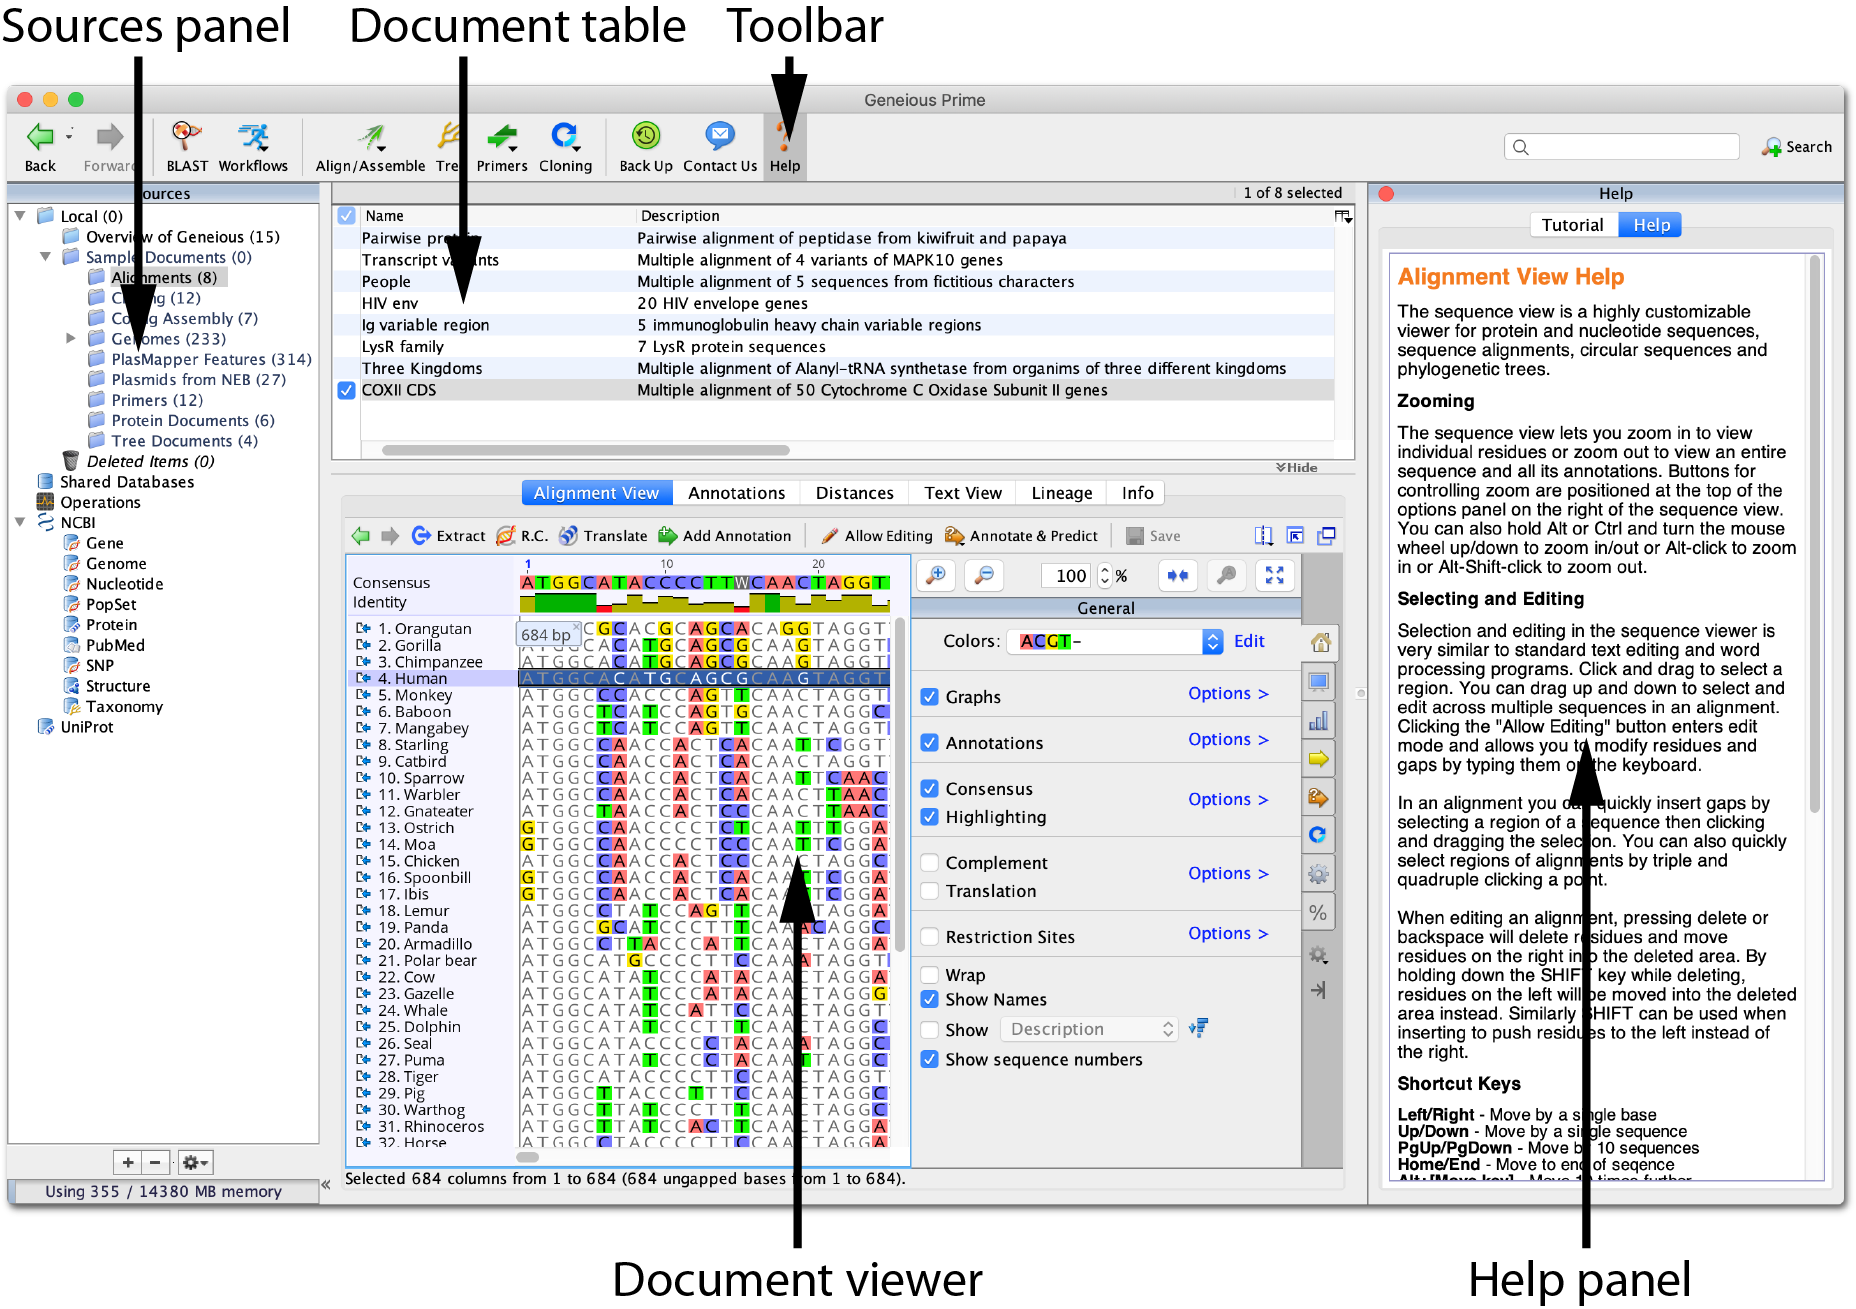Viewport: 1856px width, 1309px height.
Task: Uncheck the Graphs checkbox
Action: click(x=930, y=697)
